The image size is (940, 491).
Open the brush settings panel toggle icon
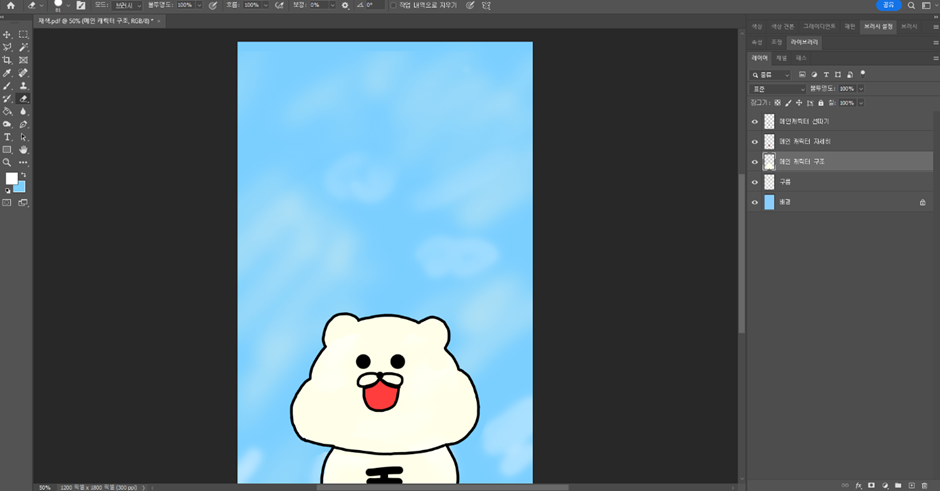(x=80, y=5)
